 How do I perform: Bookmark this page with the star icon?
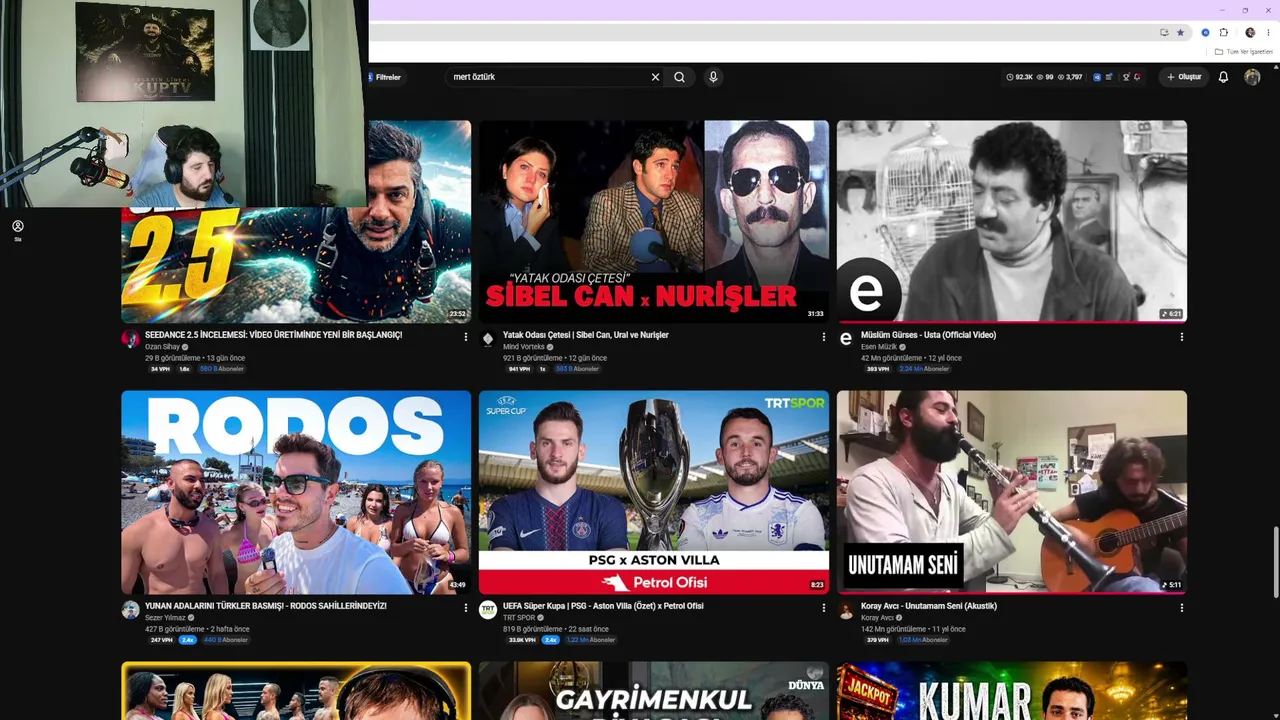pyautogui.click(x=1180, y=33)
